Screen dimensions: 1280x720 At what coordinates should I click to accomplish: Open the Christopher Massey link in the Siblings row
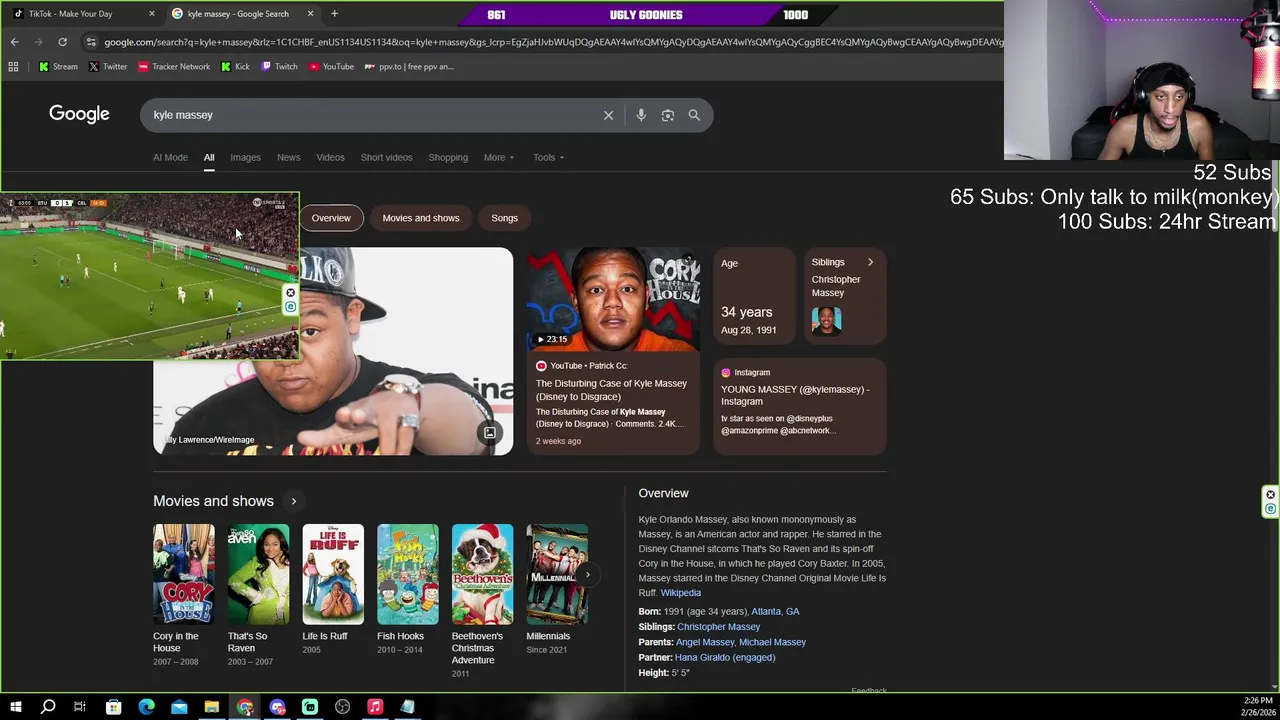pyautogui.click(x=718, y=627)
